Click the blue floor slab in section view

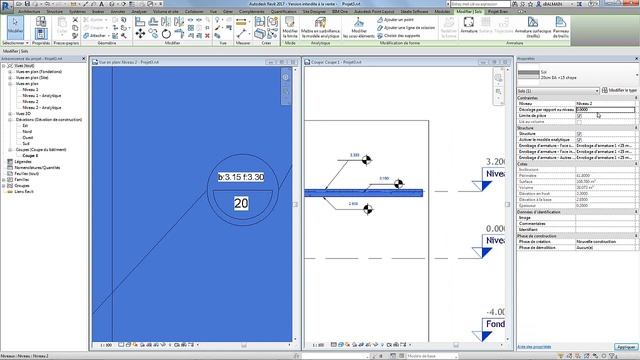click(x=363, y=193)
